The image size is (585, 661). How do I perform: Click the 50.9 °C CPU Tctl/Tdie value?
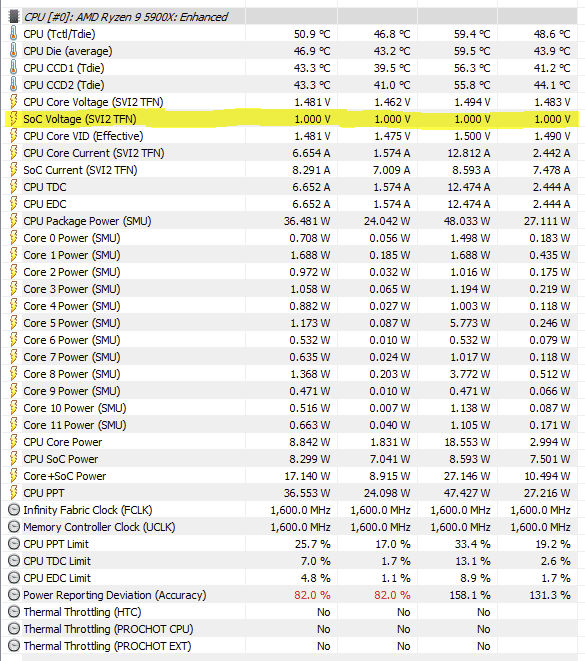(312, 34)
